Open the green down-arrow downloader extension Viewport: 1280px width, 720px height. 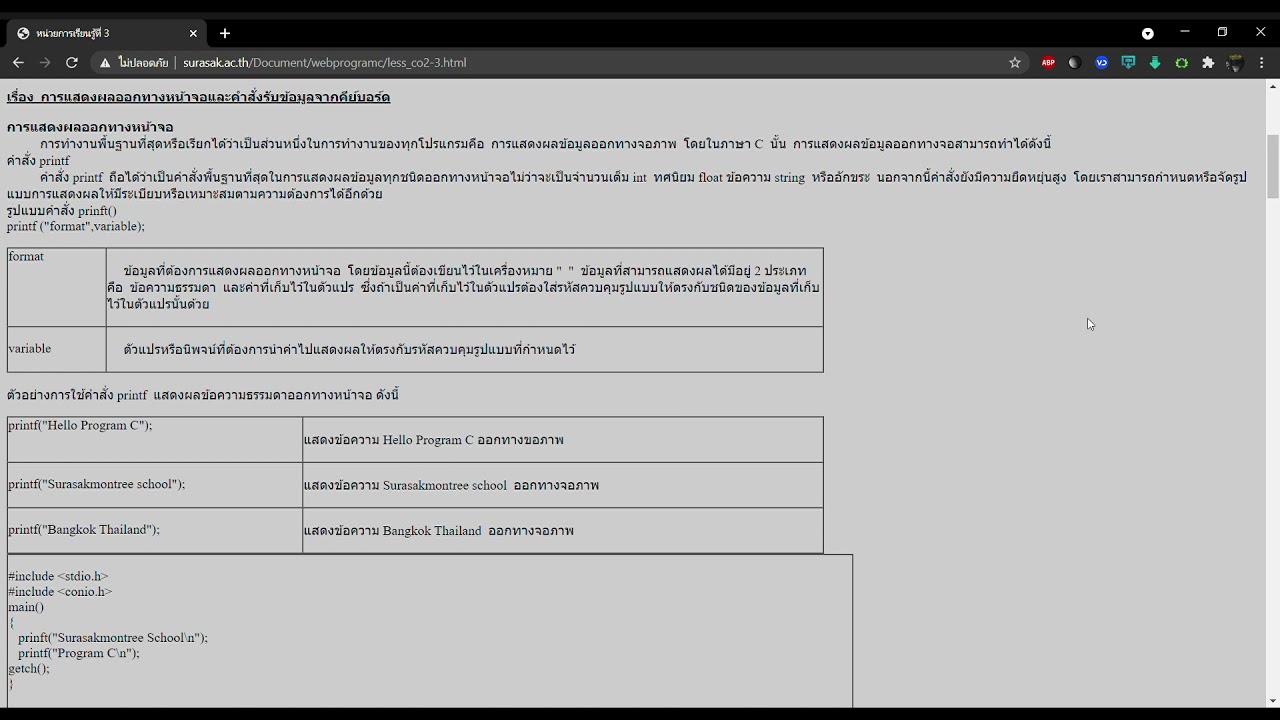point(1155,62)
